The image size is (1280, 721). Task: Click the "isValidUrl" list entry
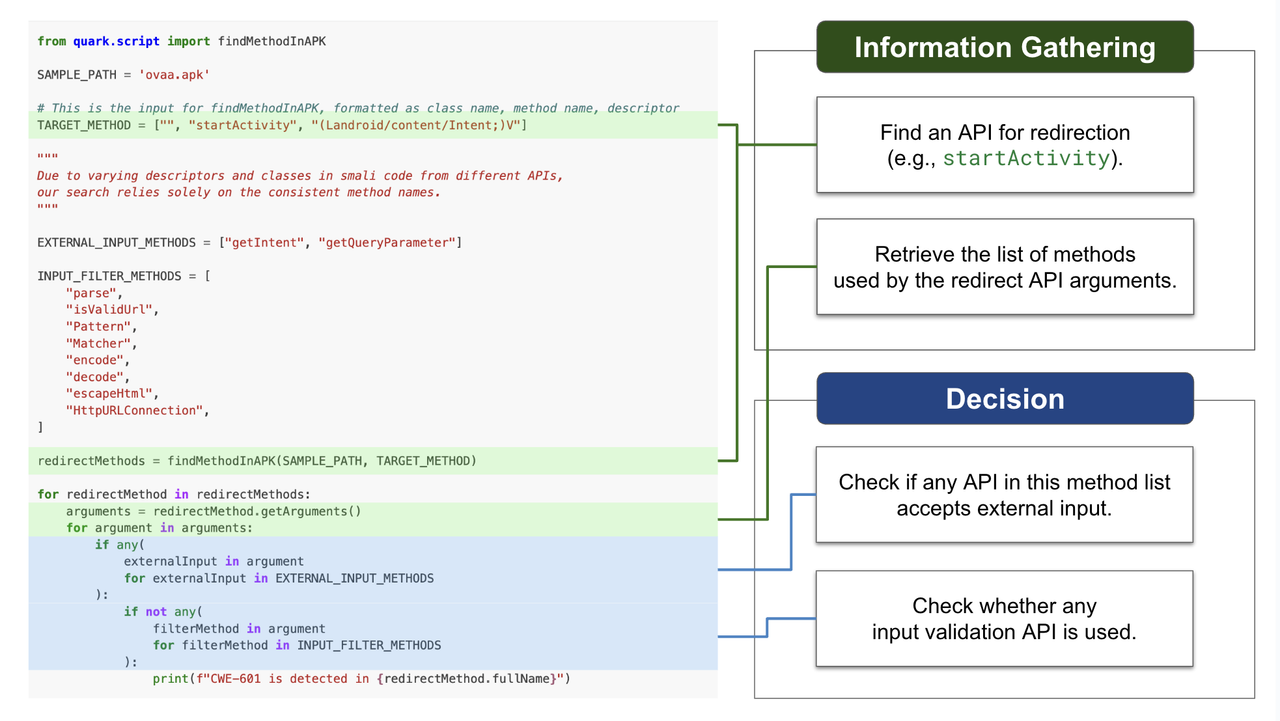click(112, 310)
